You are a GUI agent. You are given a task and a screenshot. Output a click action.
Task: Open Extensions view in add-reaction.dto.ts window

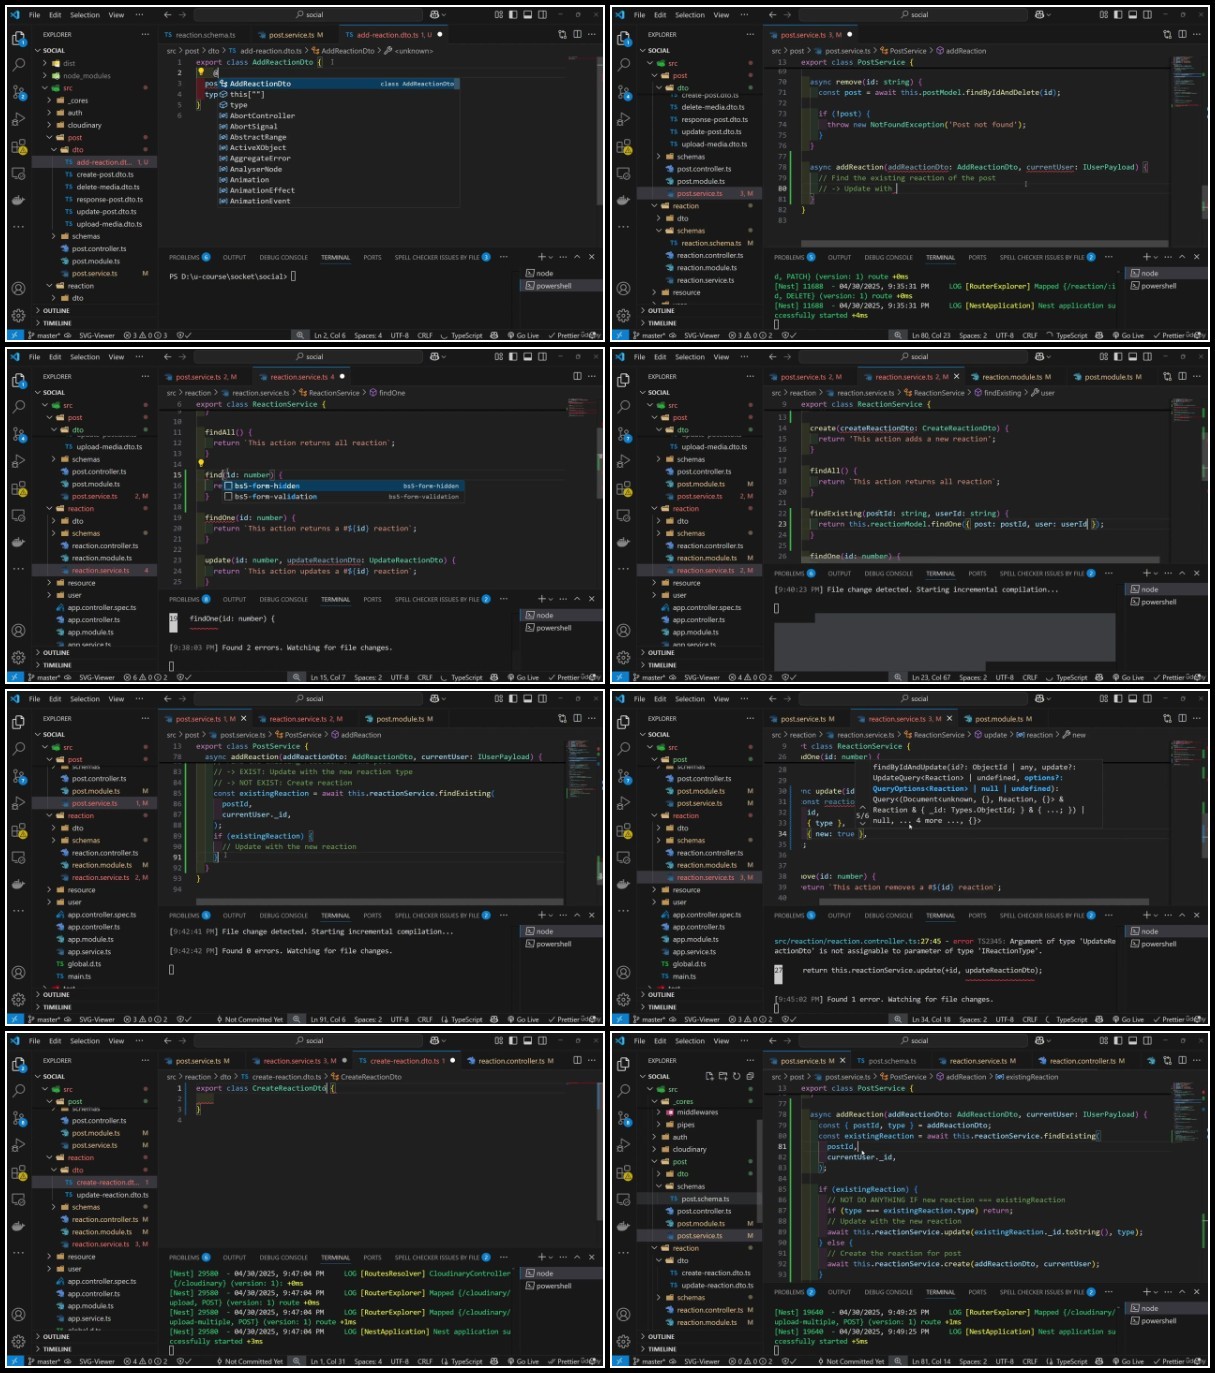(x=19, y=146)
